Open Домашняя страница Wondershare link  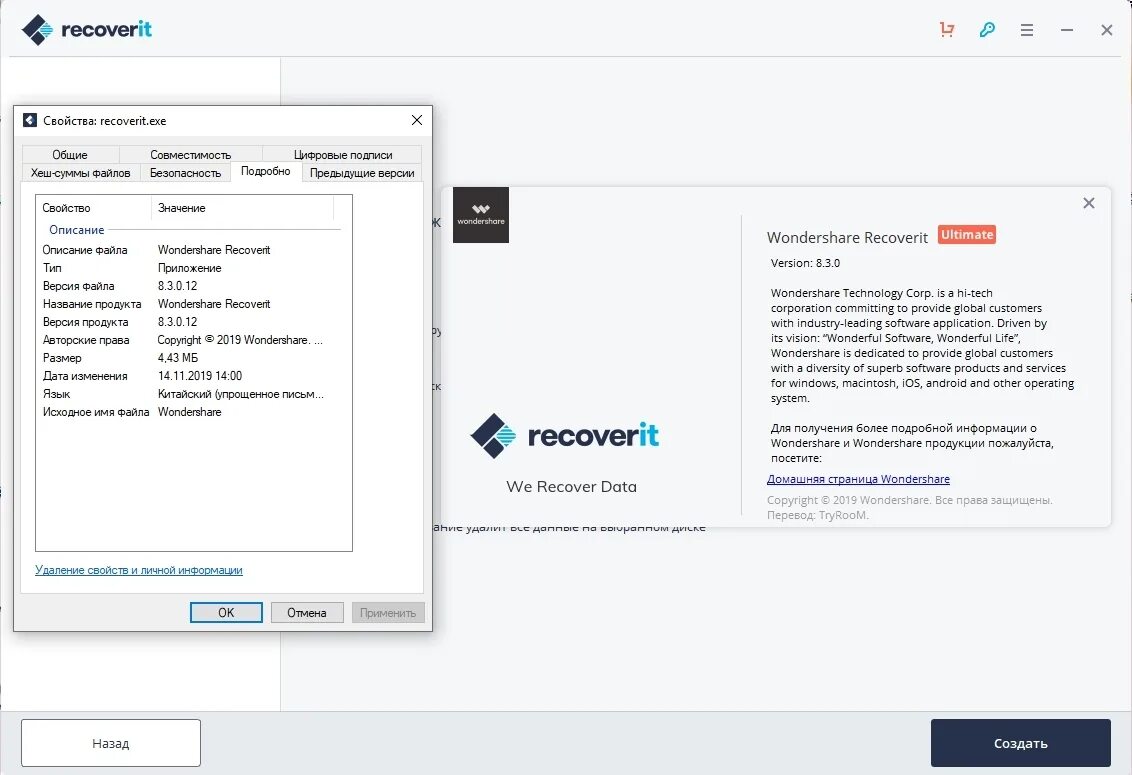tap(858, 479)
